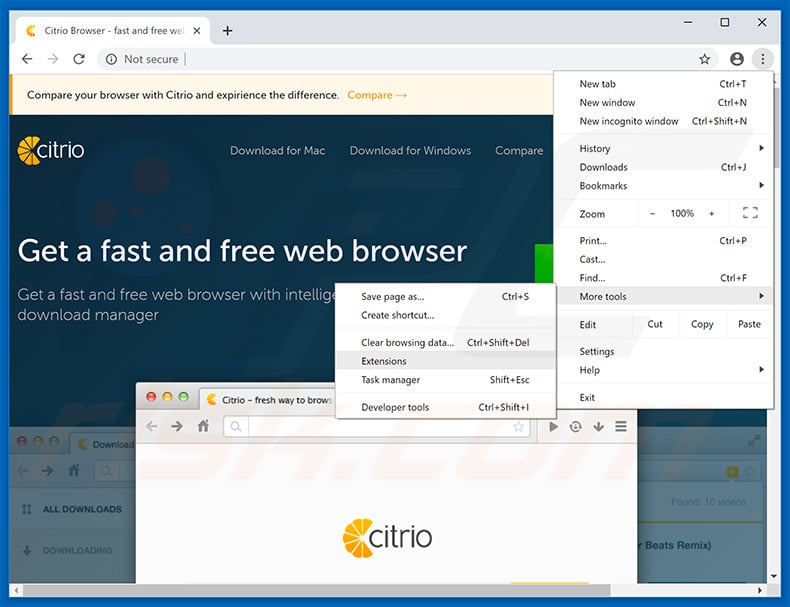Choose Exit in the Chrome menu

(663, 397)
